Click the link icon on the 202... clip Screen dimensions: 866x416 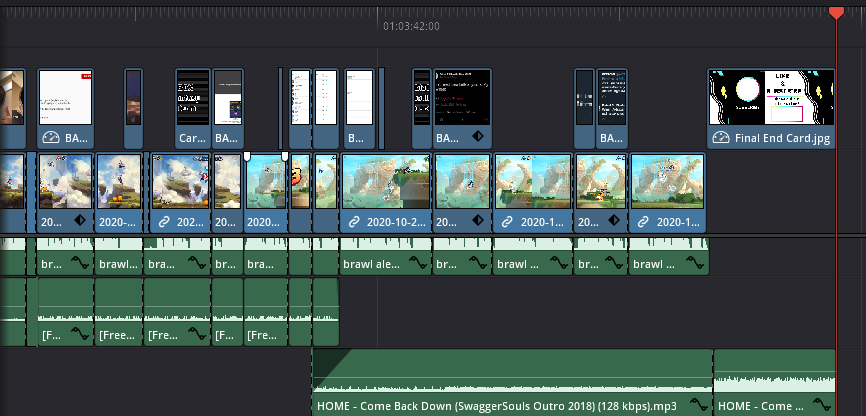point(163,222)
